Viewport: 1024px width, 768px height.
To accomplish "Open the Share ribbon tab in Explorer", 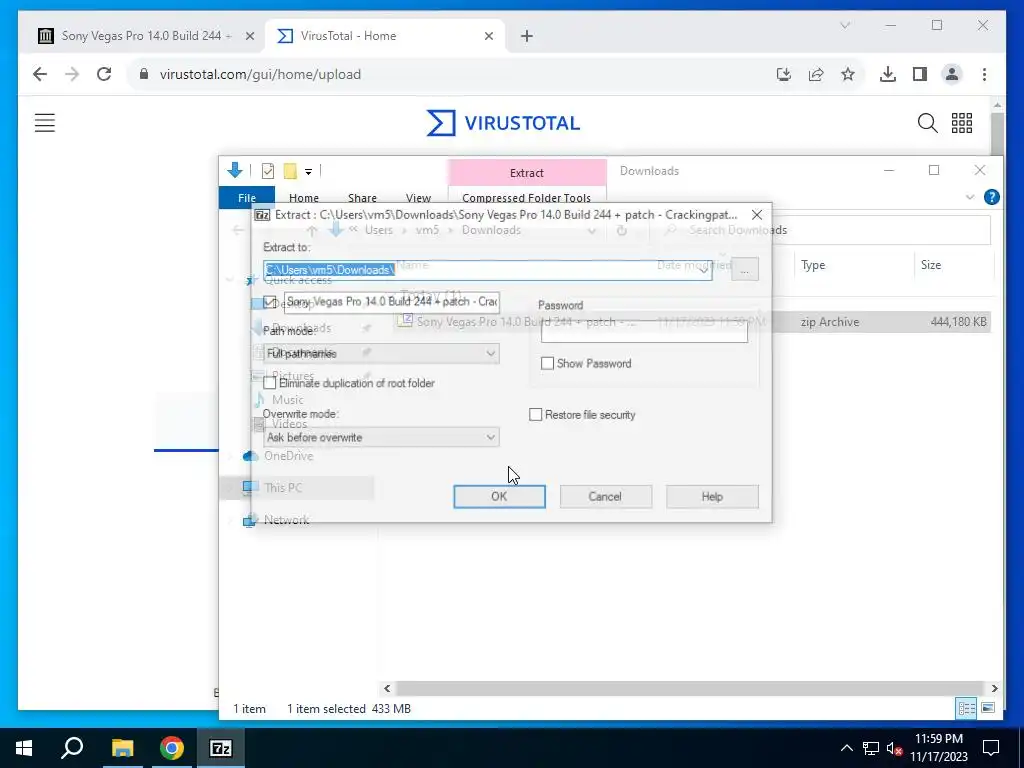I will (x=362, y=198).
